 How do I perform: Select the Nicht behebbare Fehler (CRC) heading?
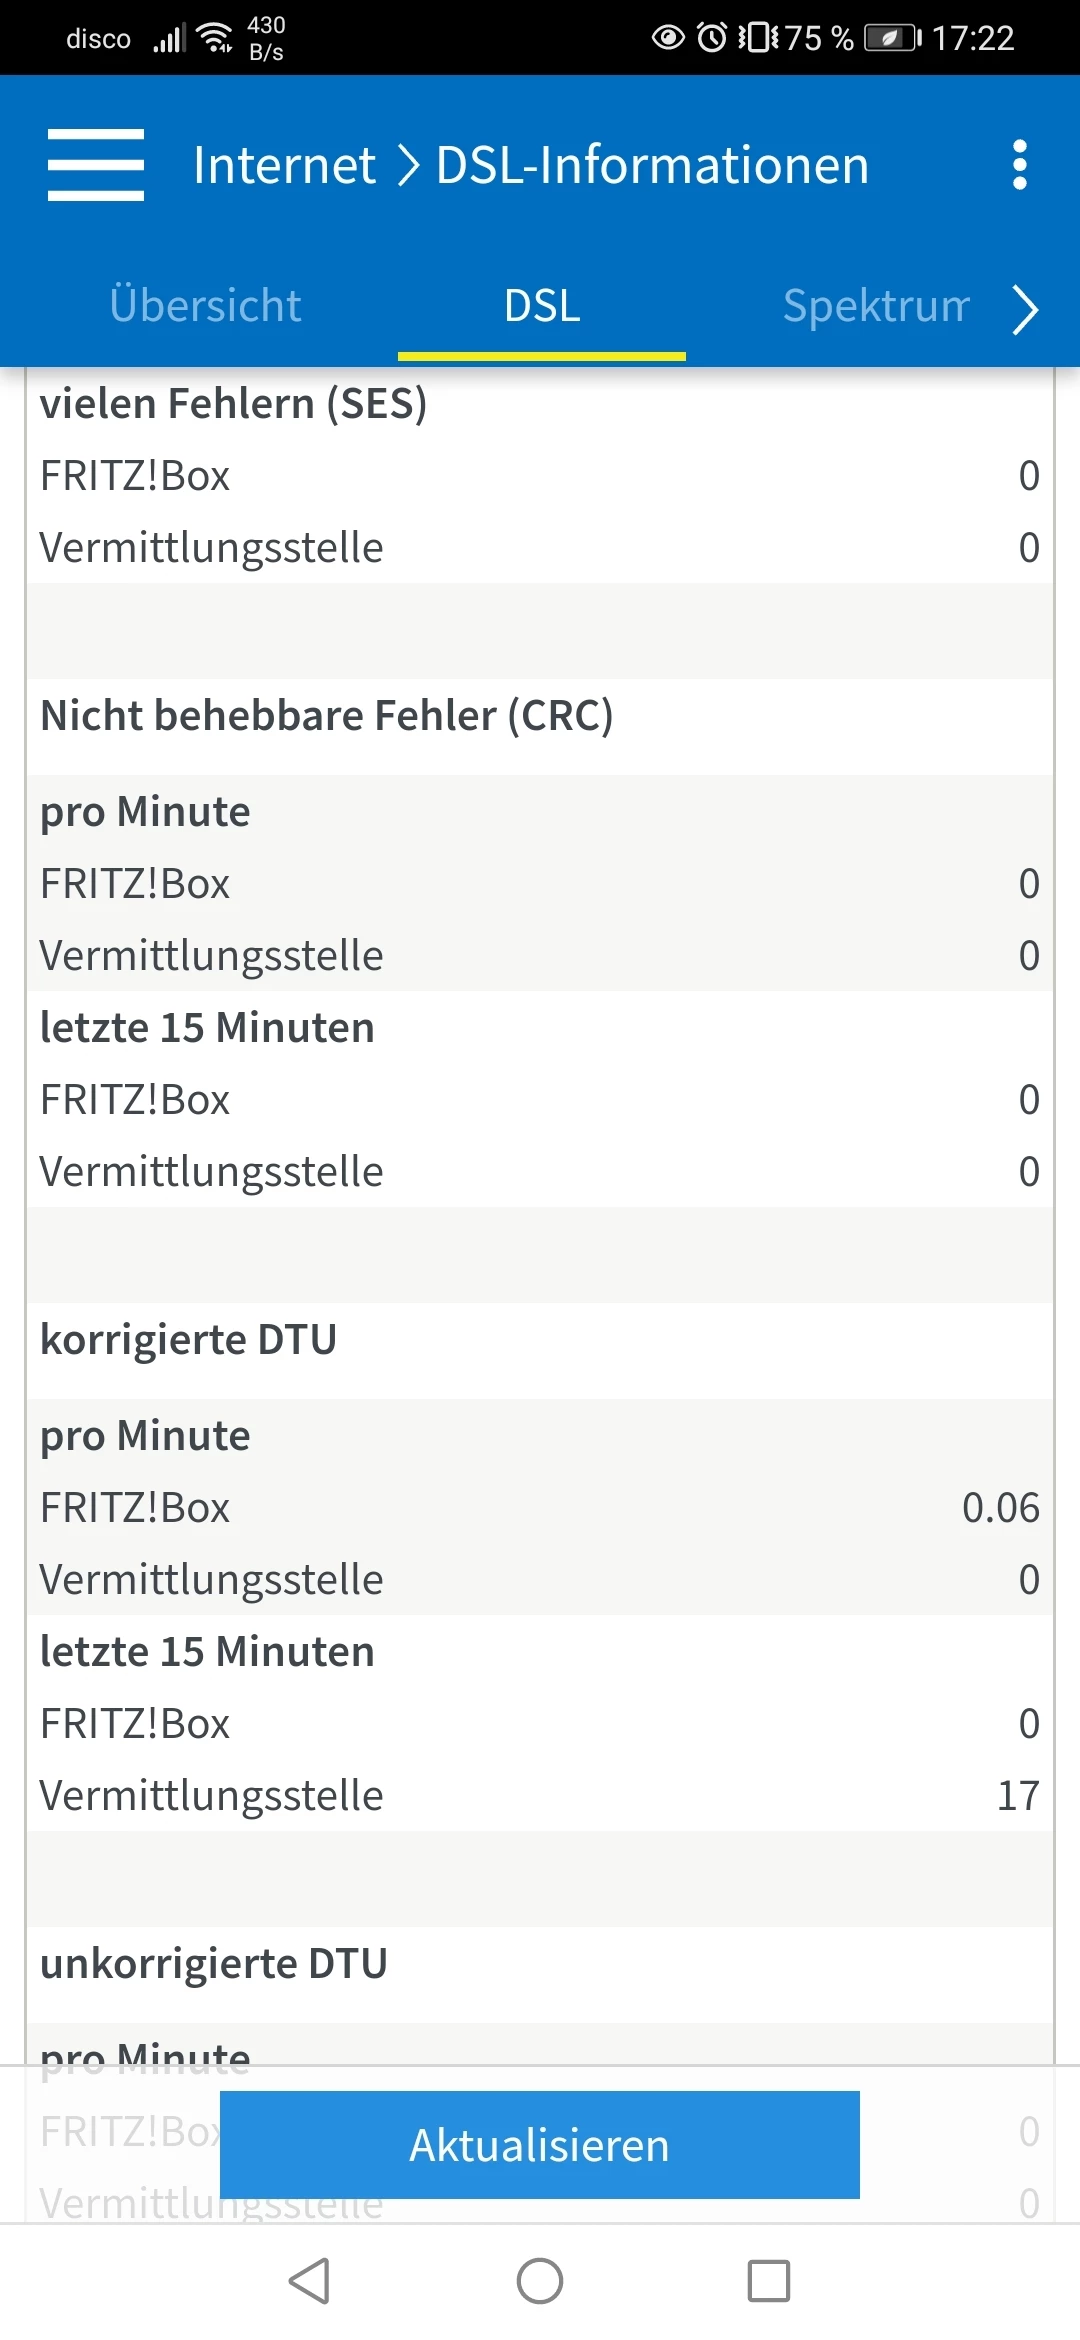[327, 716]
